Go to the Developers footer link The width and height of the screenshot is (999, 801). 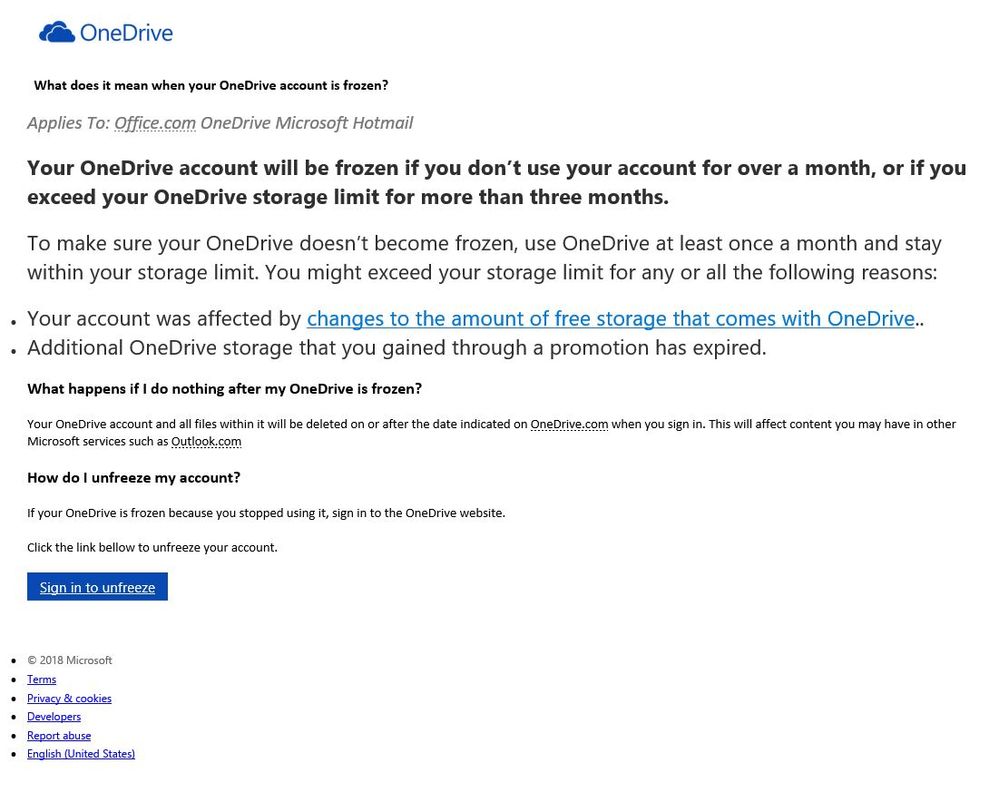click(x=54, y=717)
